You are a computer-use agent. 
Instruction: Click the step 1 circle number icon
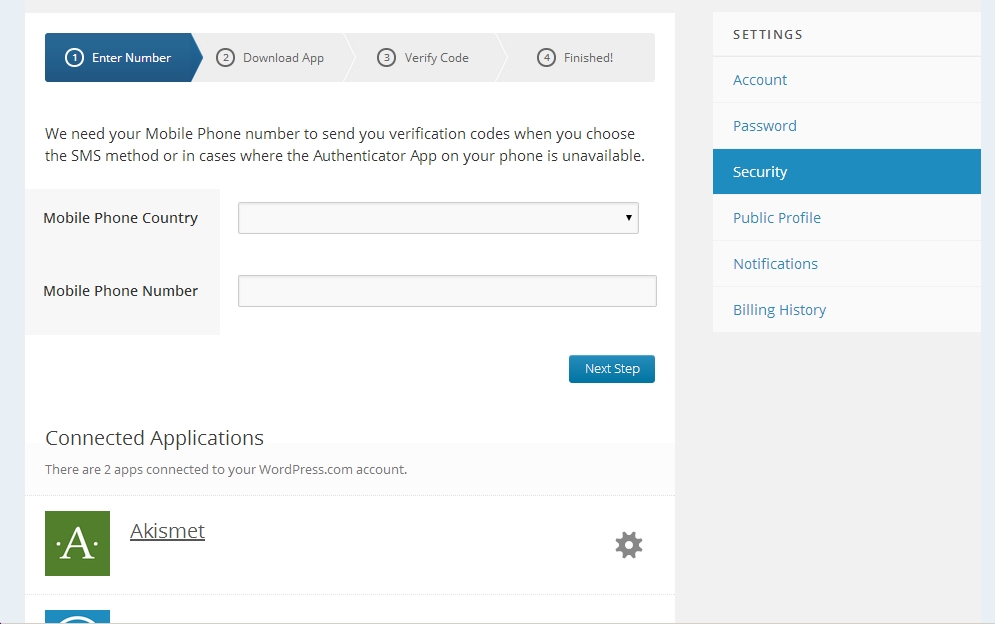(x=74, y=58)
